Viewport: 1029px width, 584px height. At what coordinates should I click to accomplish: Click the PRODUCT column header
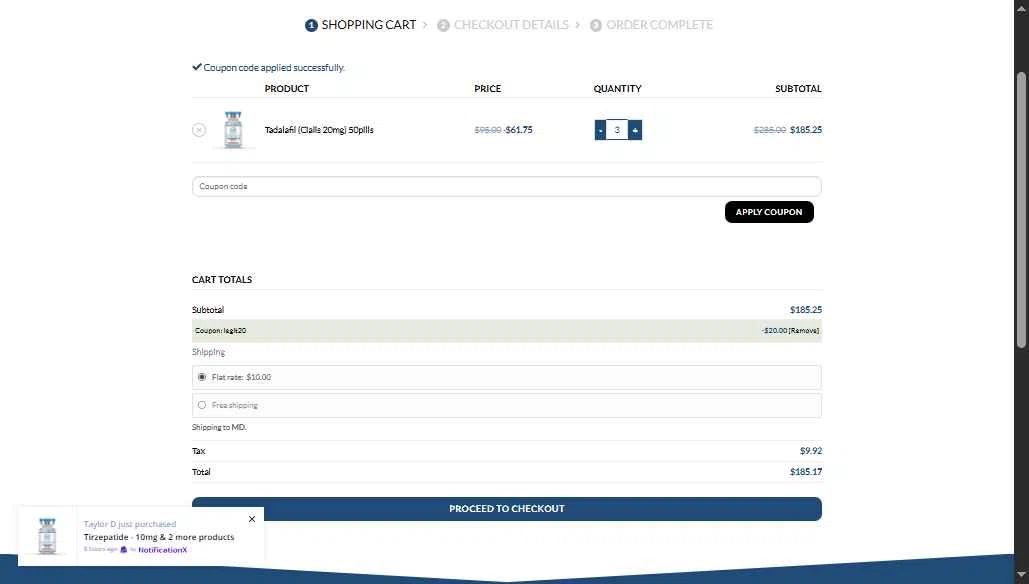(287, 89)
